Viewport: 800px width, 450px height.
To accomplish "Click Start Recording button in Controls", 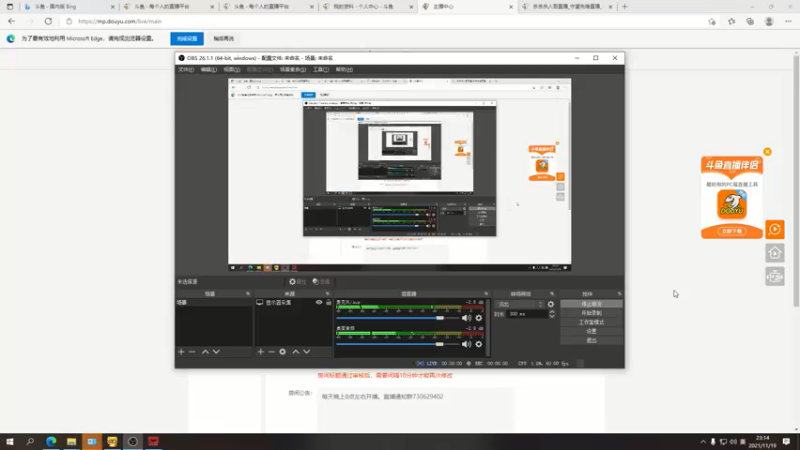I will click(591, 313).
